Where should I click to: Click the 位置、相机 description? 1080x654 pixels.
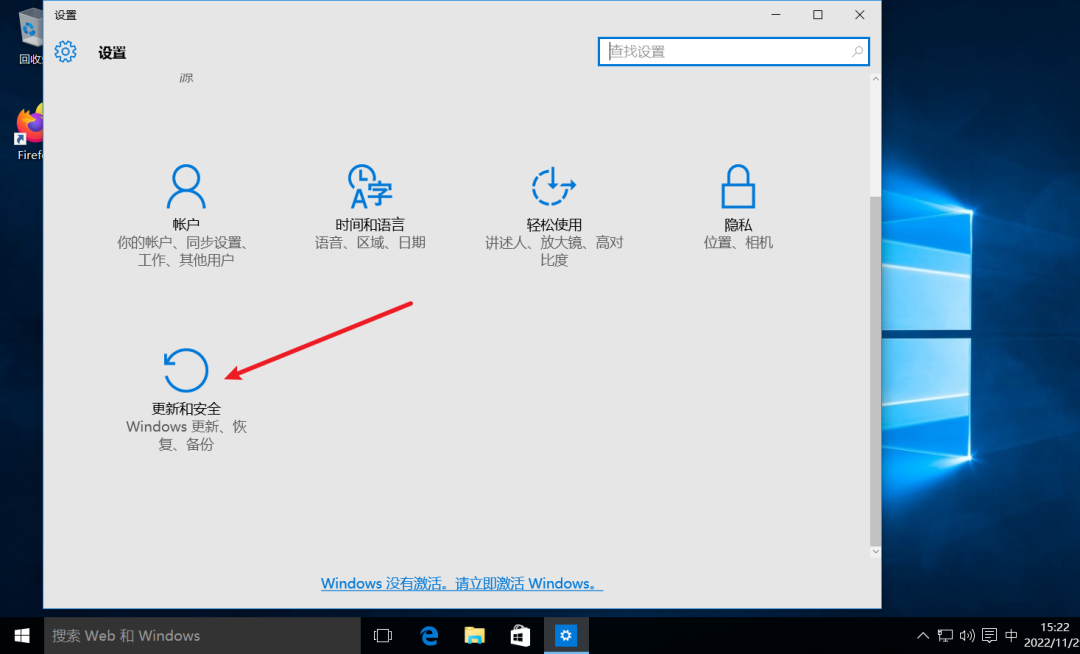738,242
